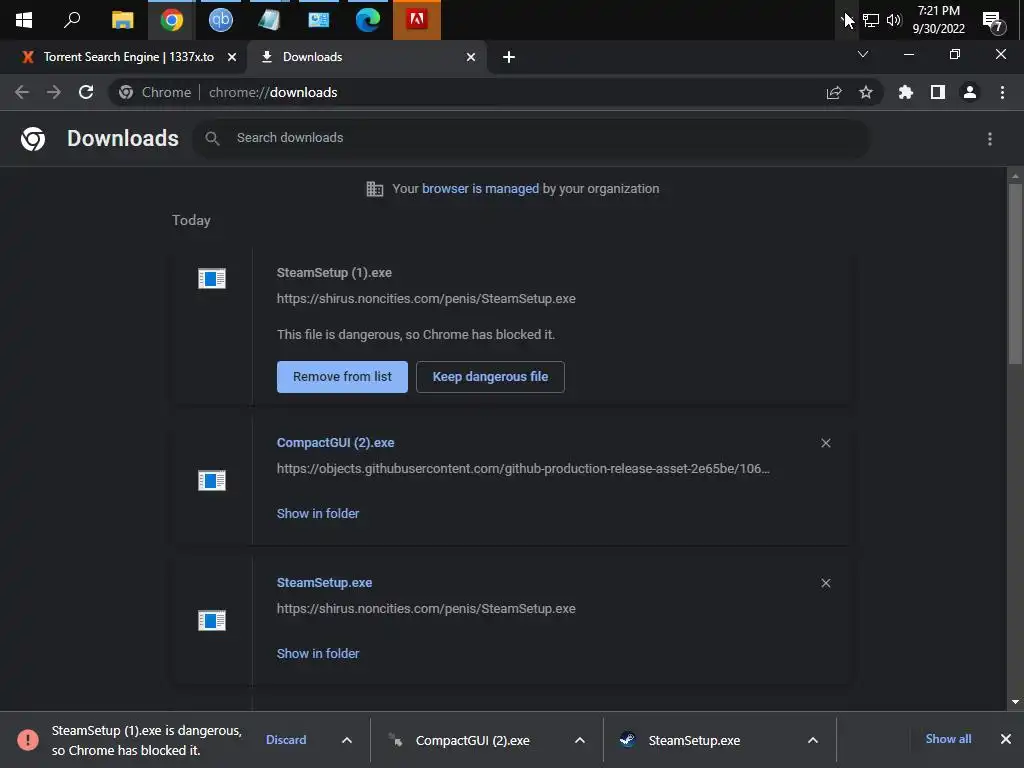Click the SteamSetup.exe list file icon
This screenshot has height=768, width=1024.
[x=212, y=620]
